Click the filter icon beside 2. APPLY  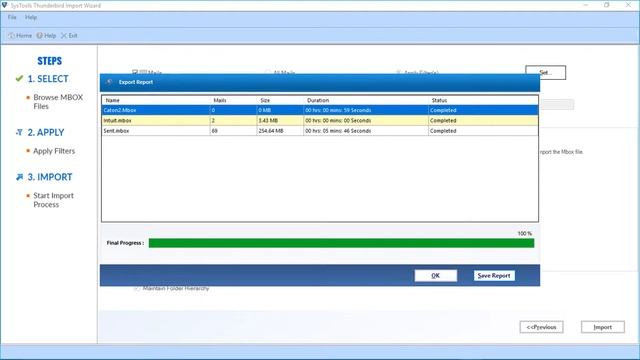click(x=19, y=132)
